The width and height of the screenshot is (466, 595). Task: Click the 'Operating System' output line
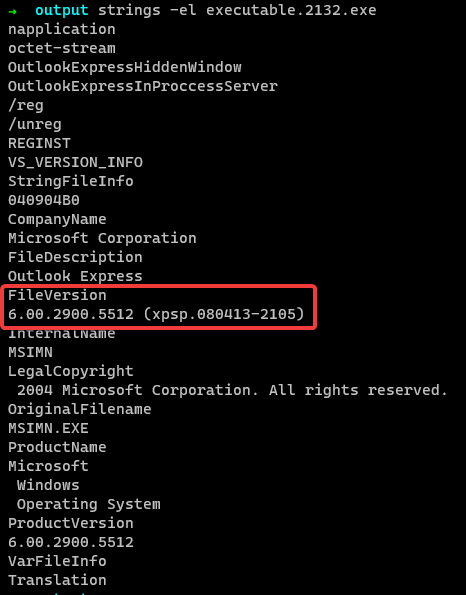[88, 504]
